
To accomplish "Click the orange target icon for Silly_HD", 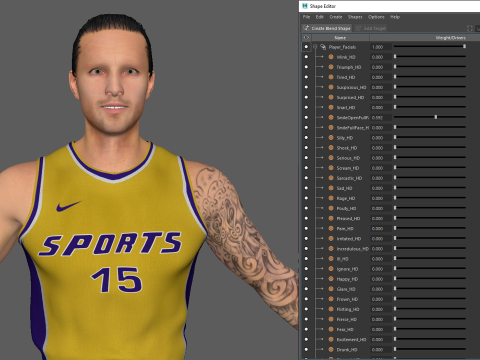I will tap(331, 138).
